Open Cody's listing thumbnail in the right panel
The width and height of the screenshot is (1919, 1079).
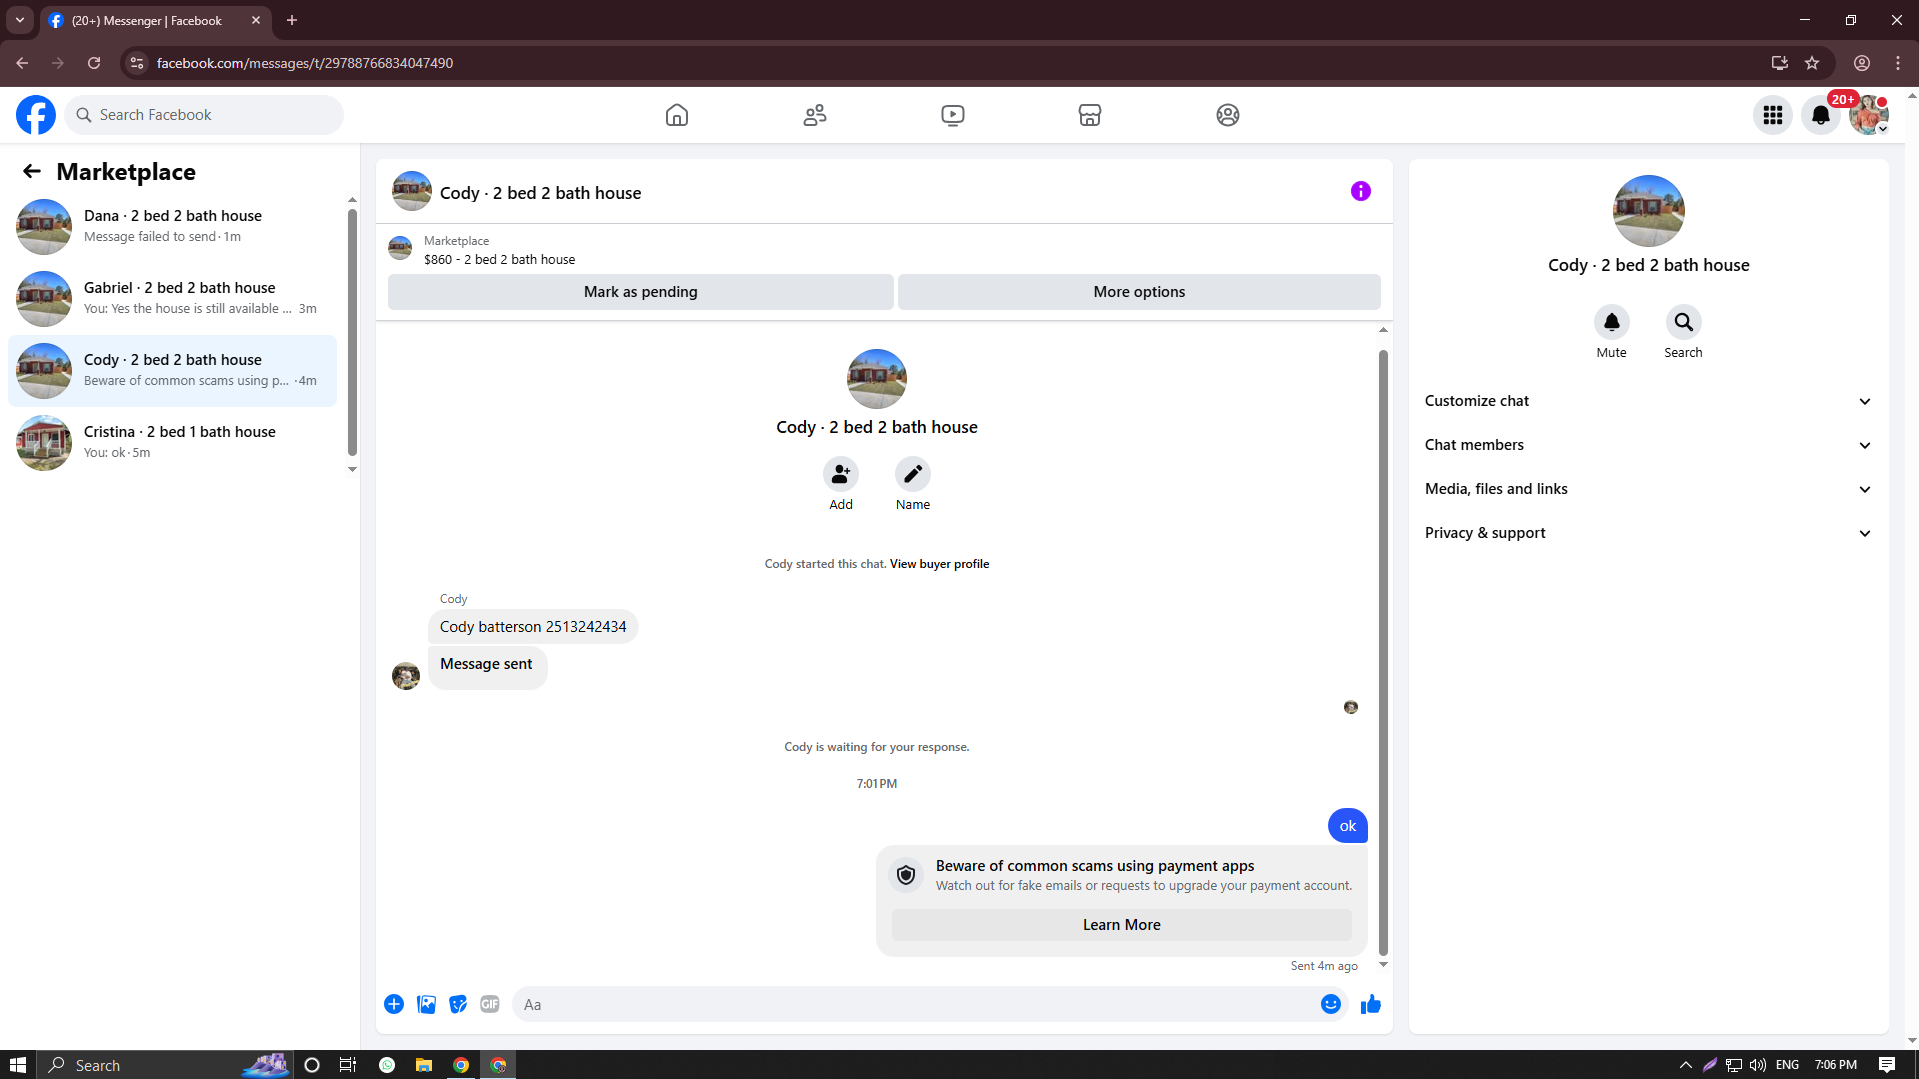click(x=1649, y=211)
